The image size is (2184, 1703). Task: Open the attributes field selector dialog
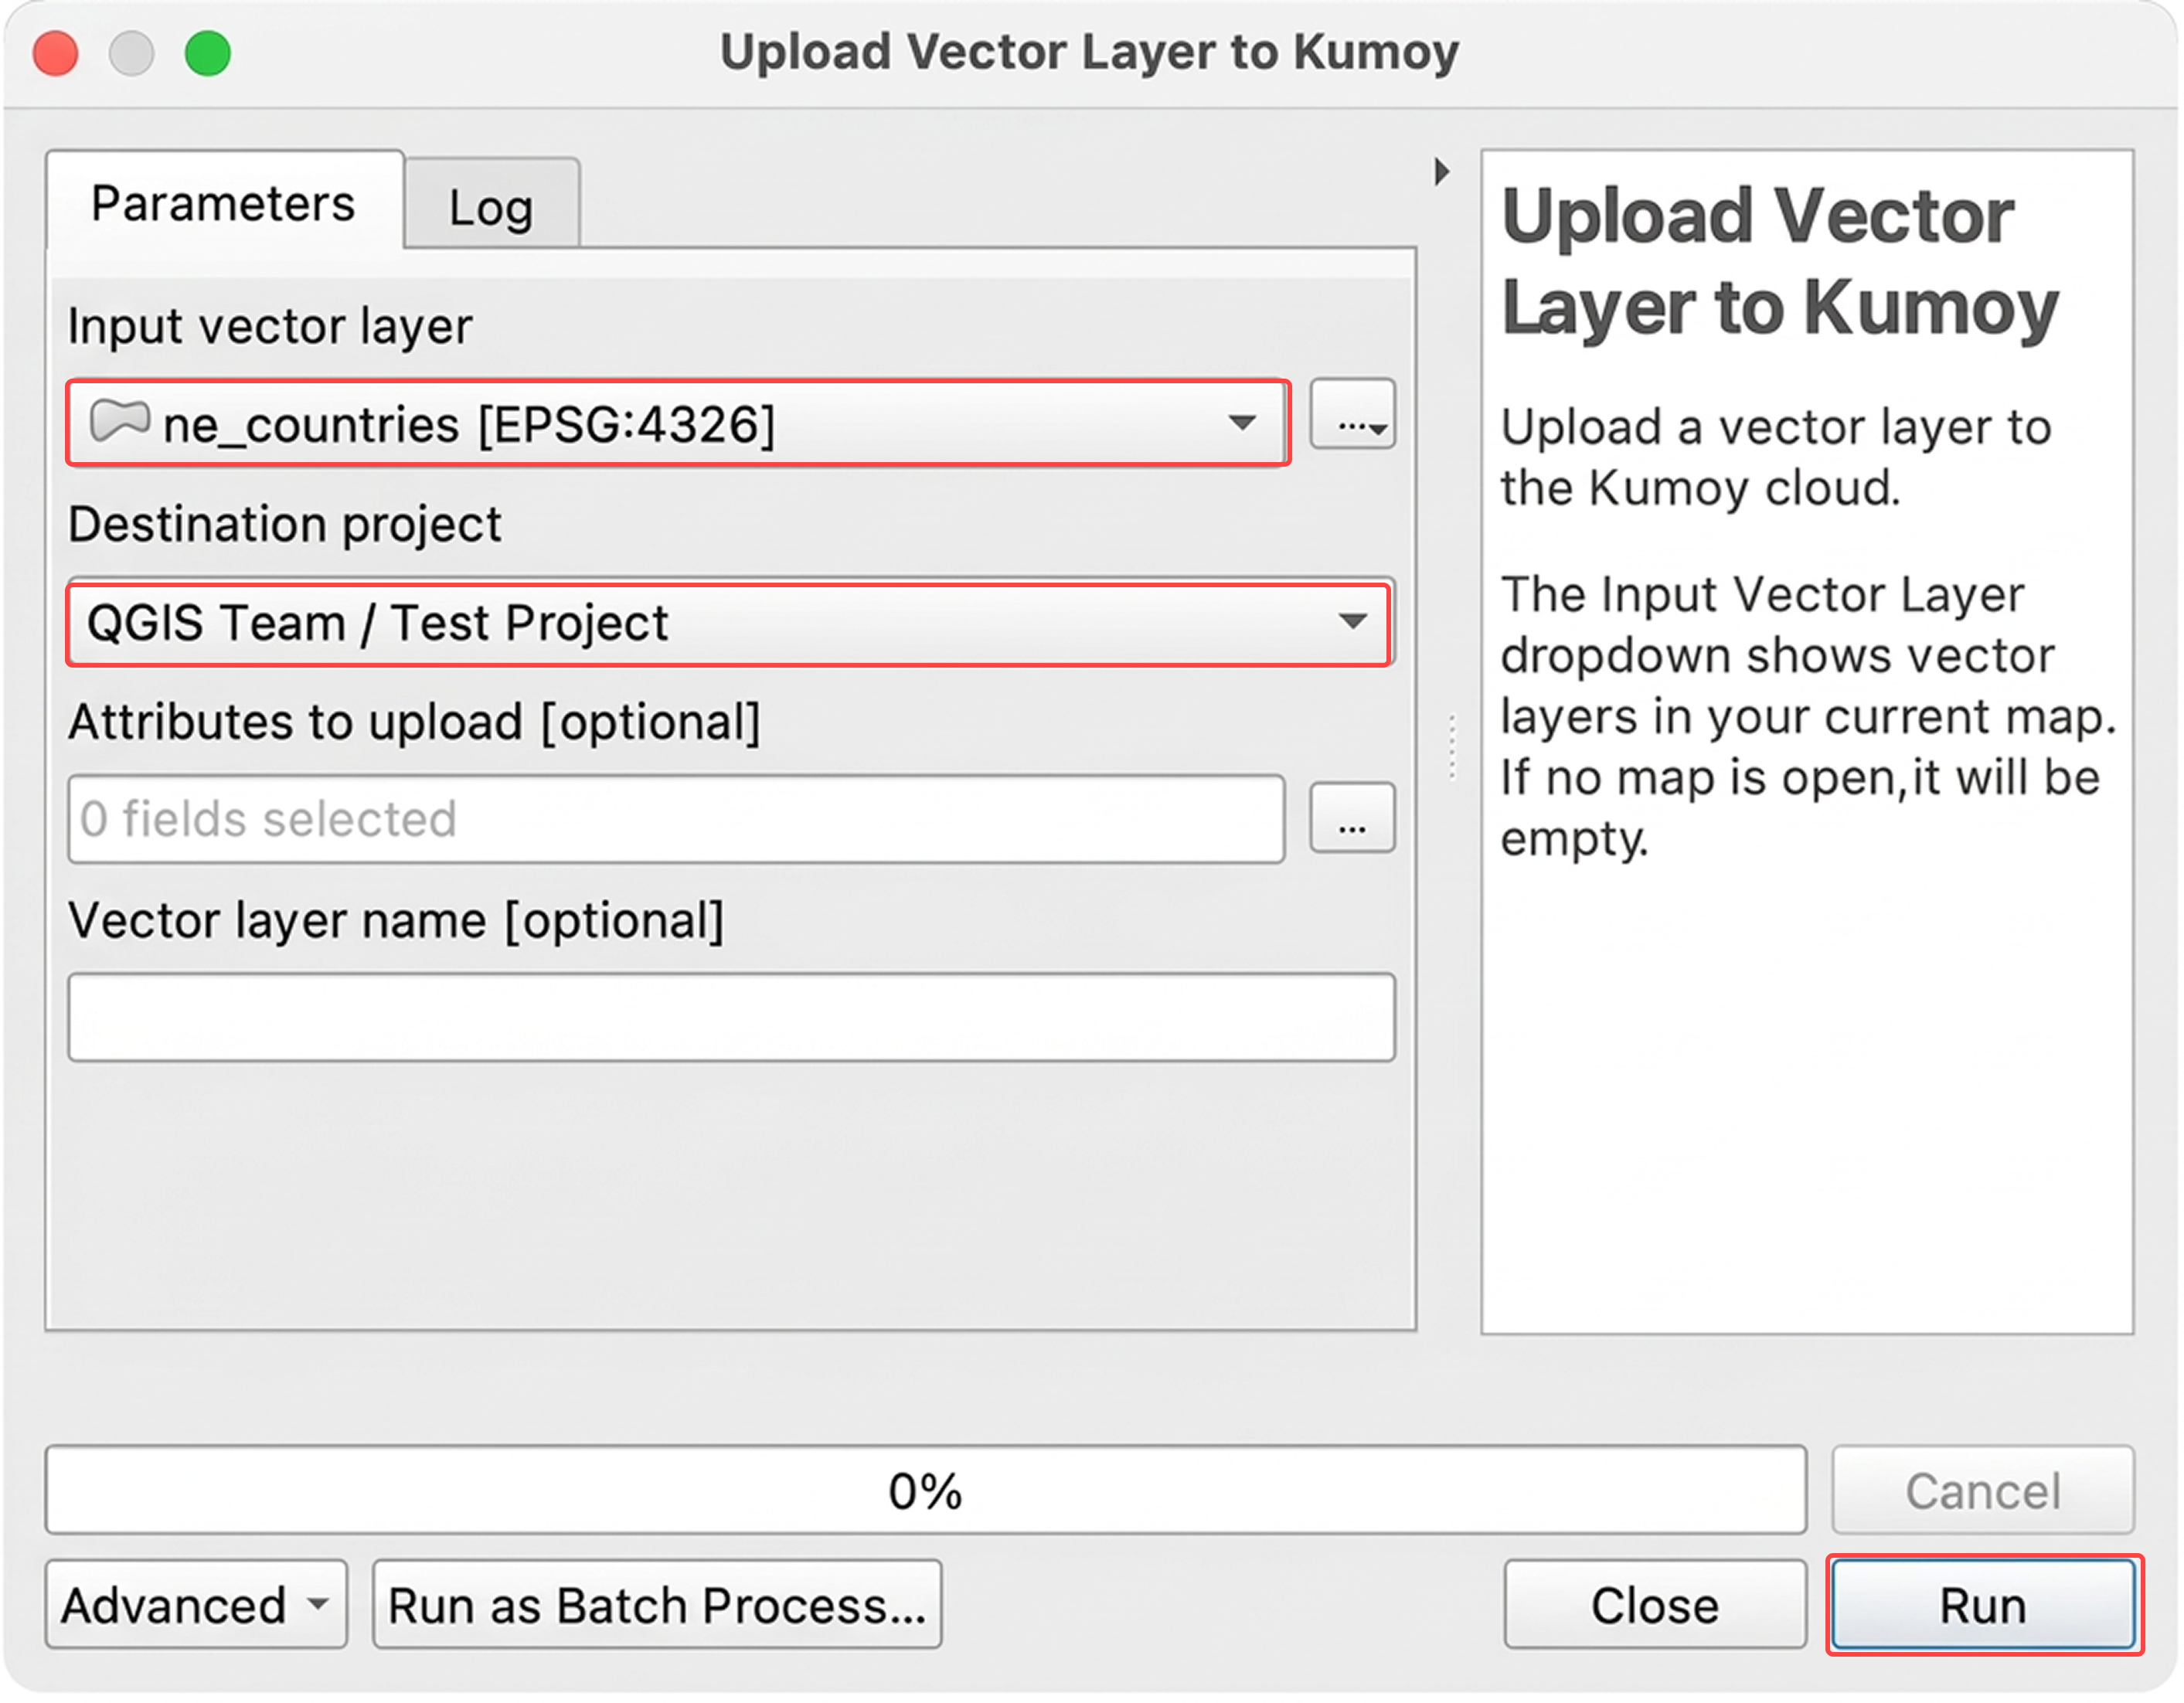tap(1352, 818)
